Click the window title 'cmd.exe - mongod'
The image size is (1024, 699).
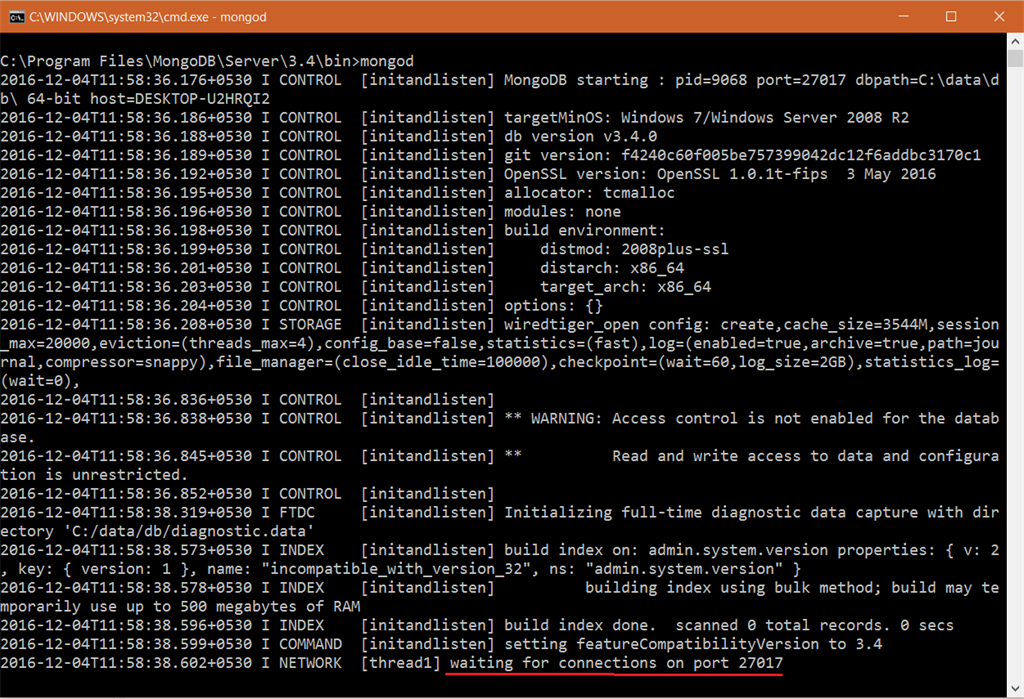coord(148,17)
